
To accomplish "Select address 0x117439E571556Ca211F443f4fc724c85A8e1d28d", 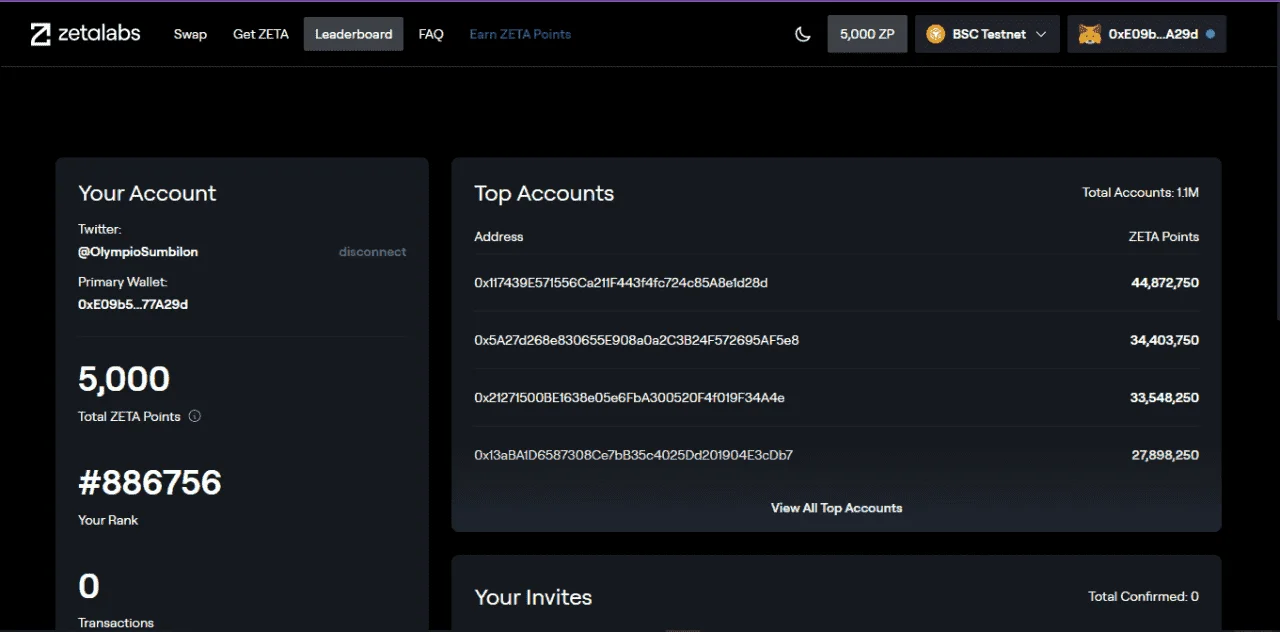I will pyautogui.click(x=621, y=283).
